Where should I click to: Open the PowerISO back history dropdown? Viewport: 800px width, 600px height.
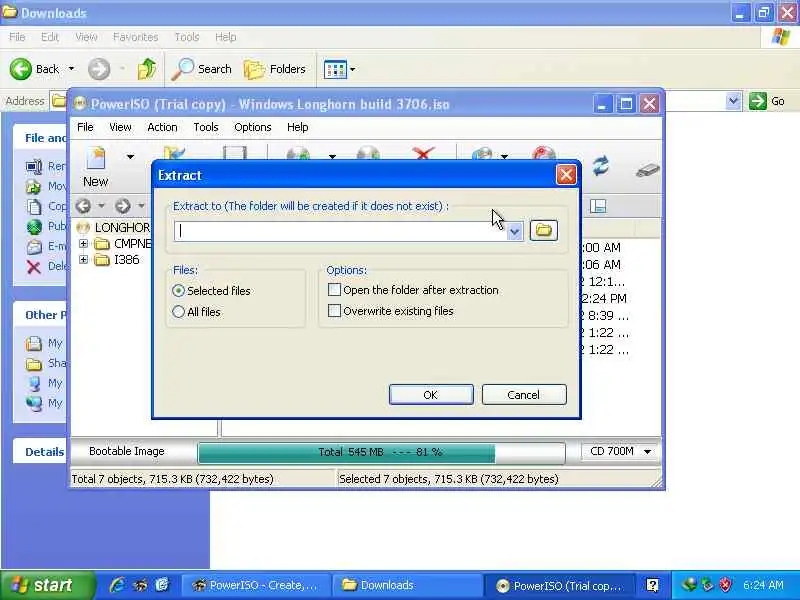point(102,206)
